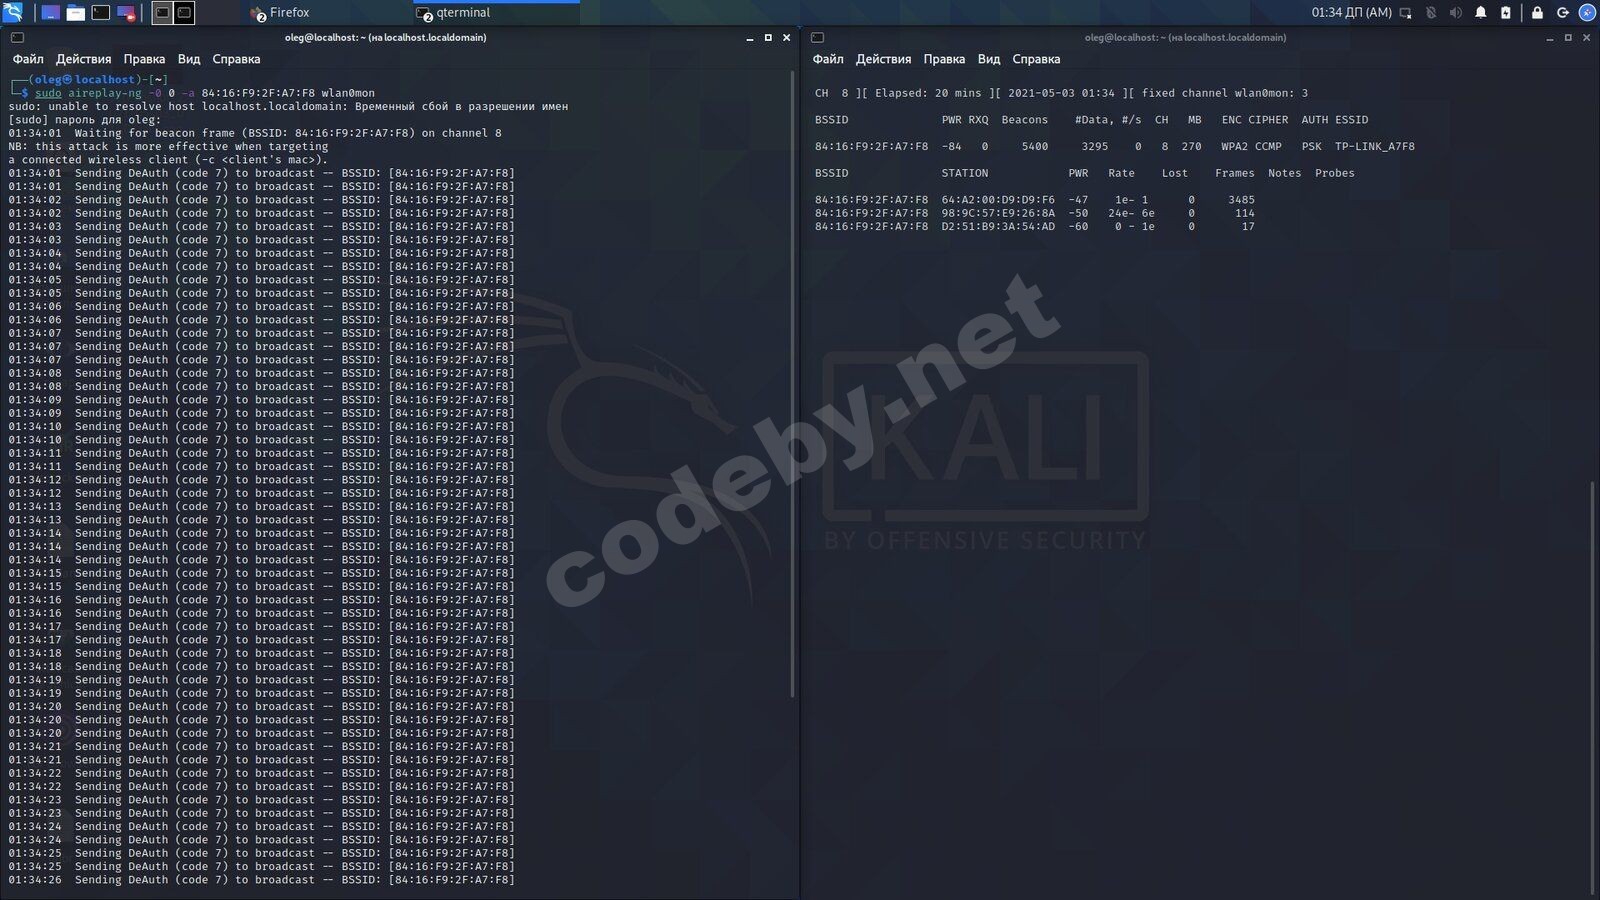1600x900 pixels.
Task: Open Файл menu in the aireplay-ng terminal
Action: (x=28, y=59)
